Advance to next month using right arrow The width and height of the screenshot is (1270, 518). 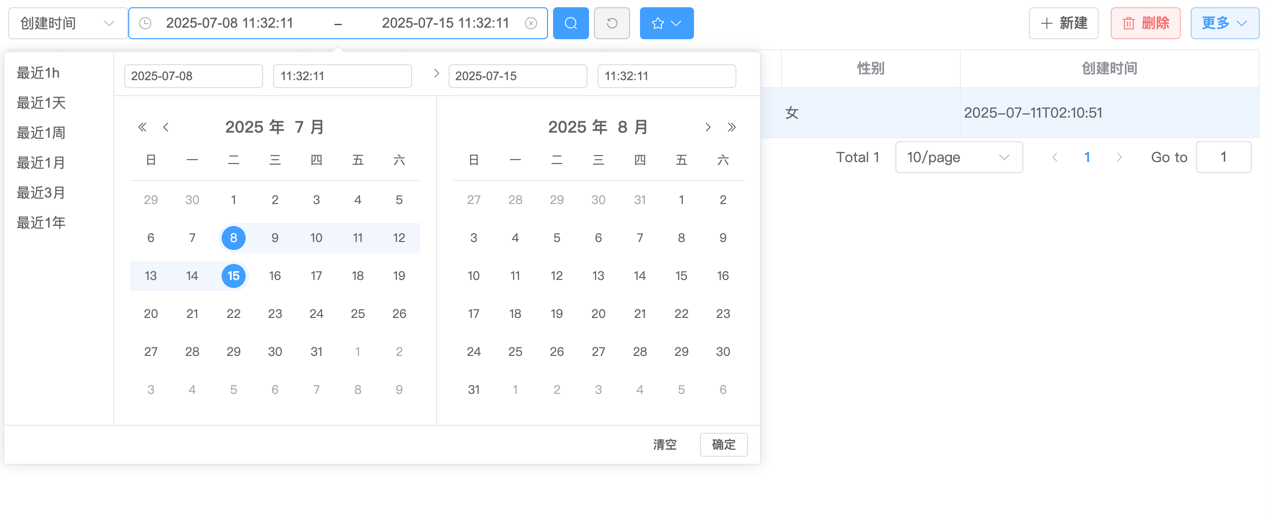click(708, 127)
